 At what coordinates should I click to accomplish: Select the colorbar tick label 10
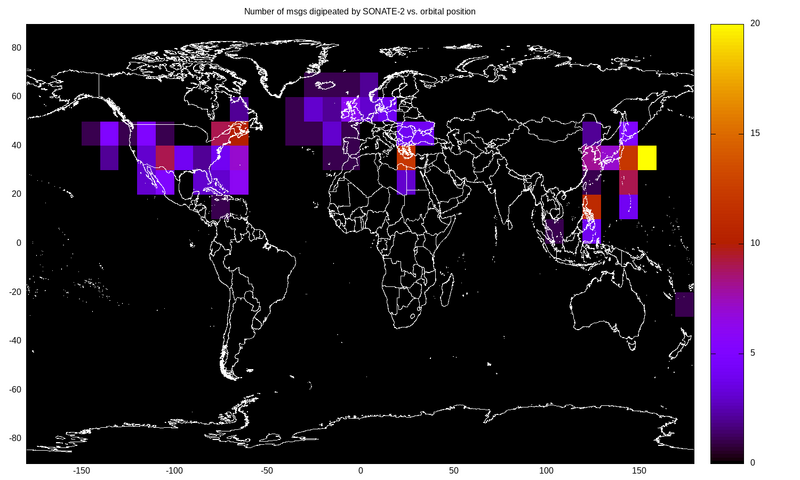click(755, 243)
